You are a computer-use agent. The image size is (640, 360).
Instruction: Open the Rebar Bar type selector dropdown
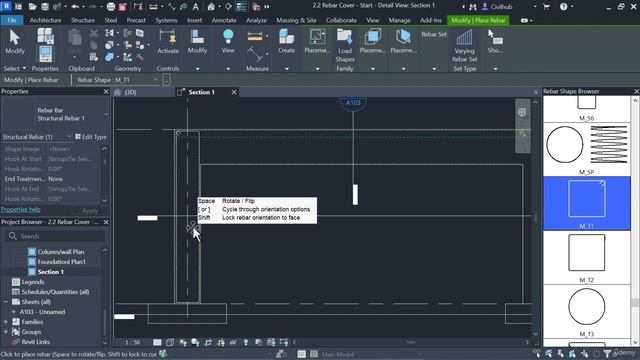pyautogui.click(x=106, y=114)
